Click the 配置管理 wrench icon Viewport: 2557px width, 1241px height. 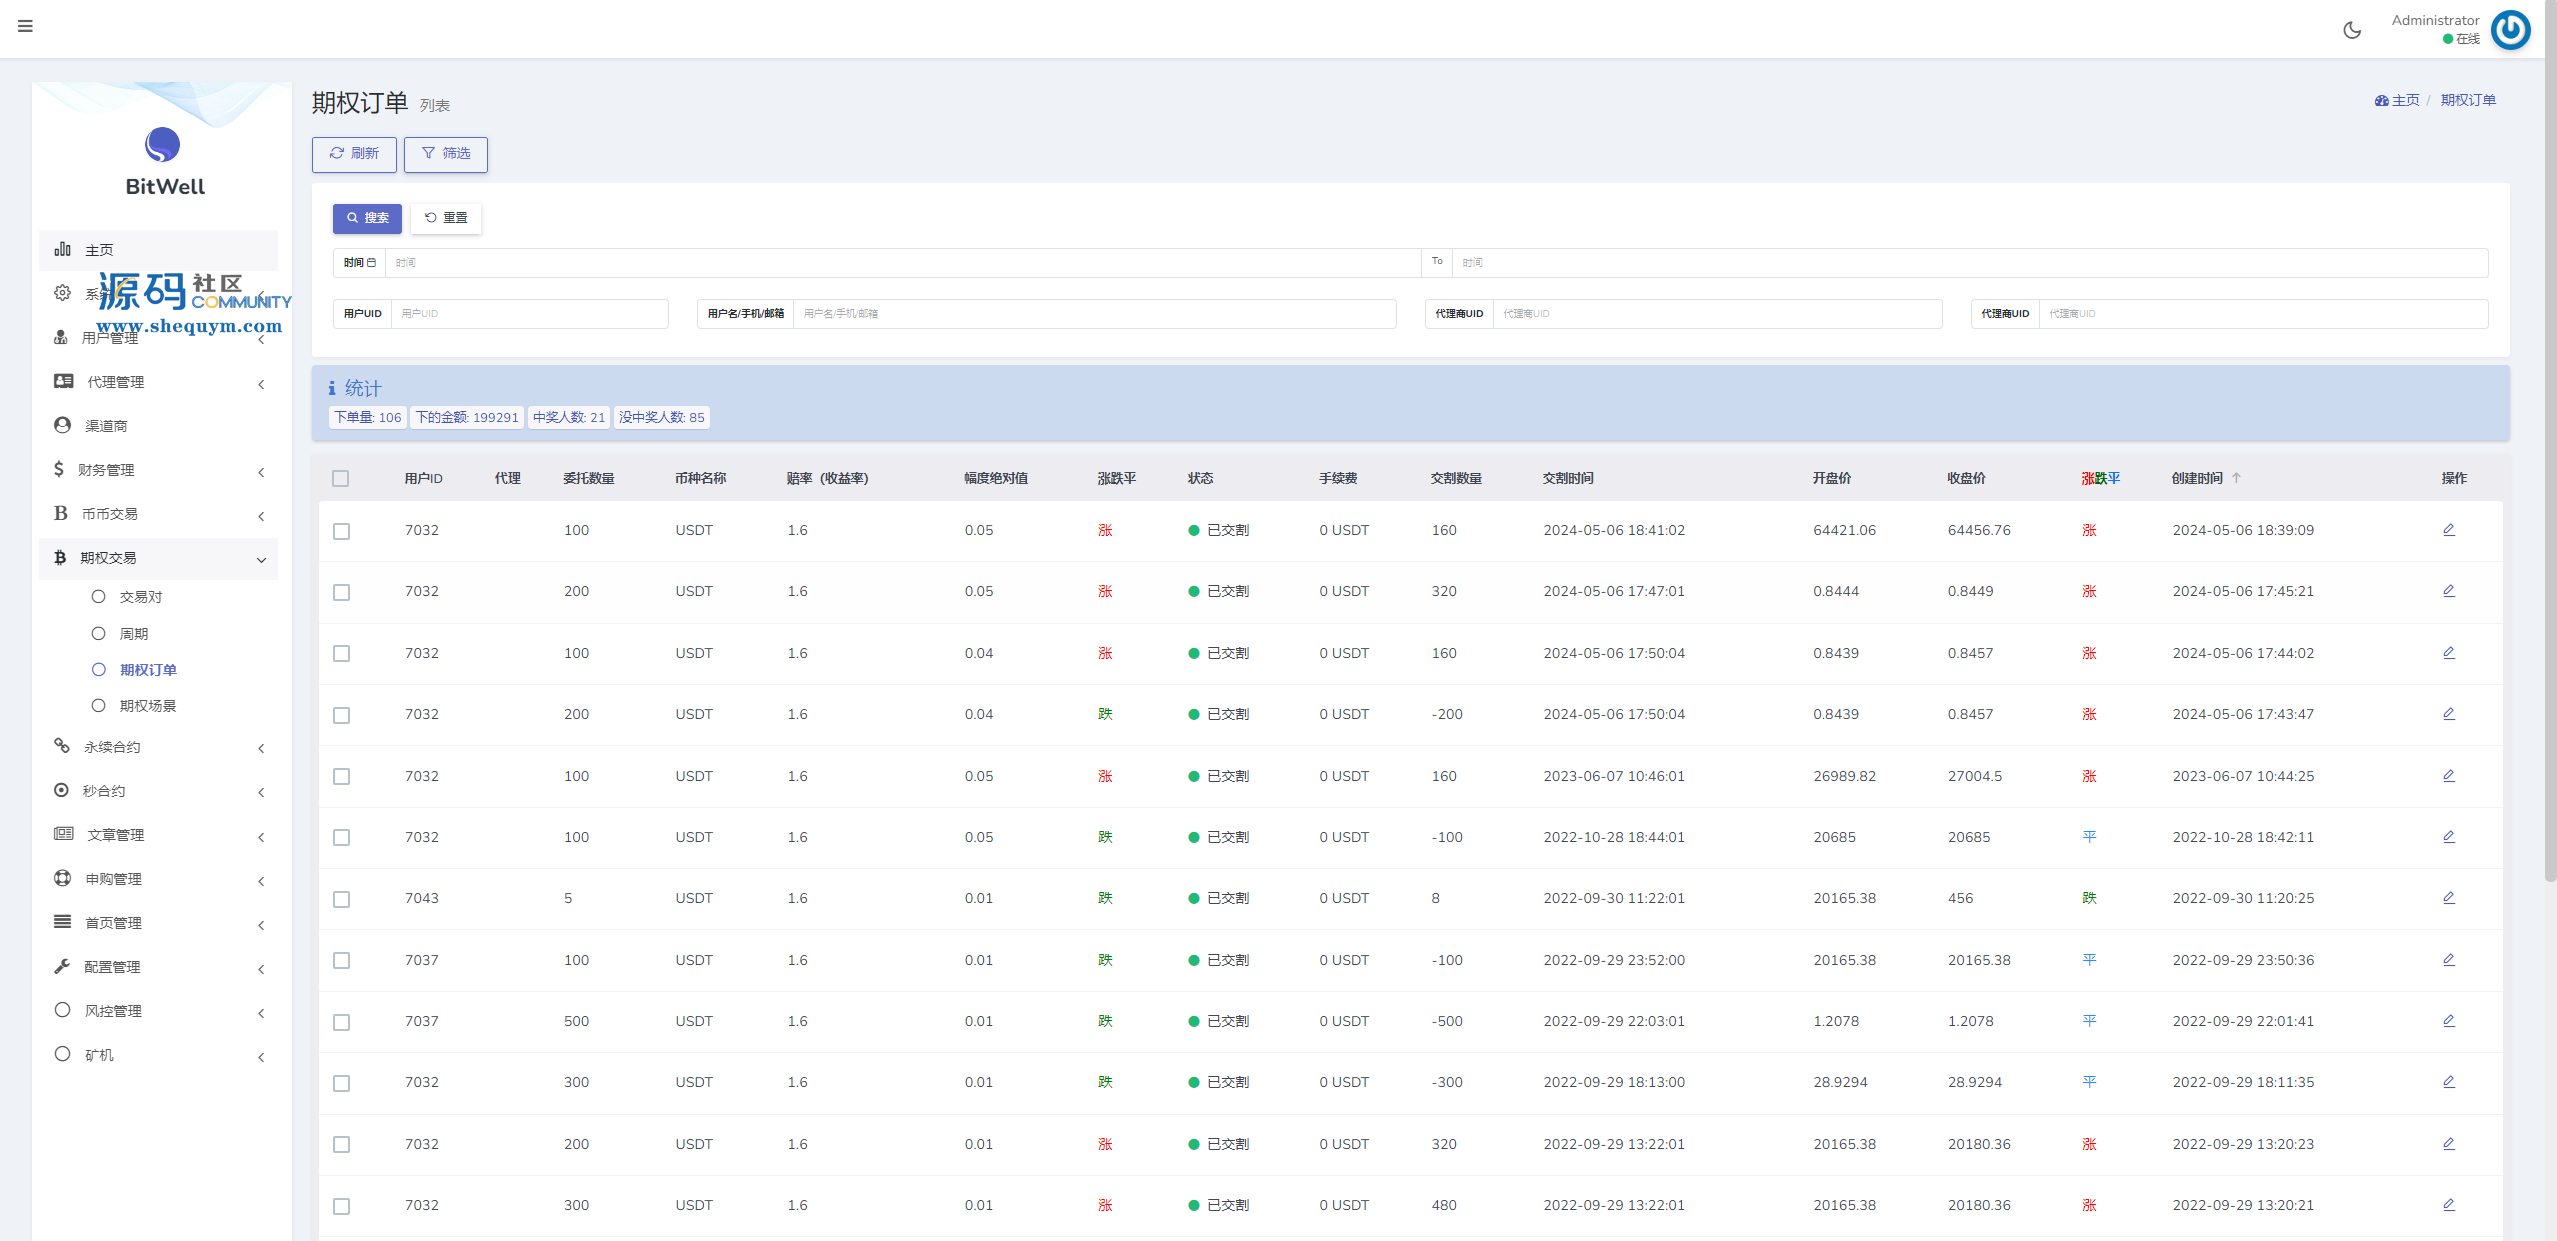(62, 966)
